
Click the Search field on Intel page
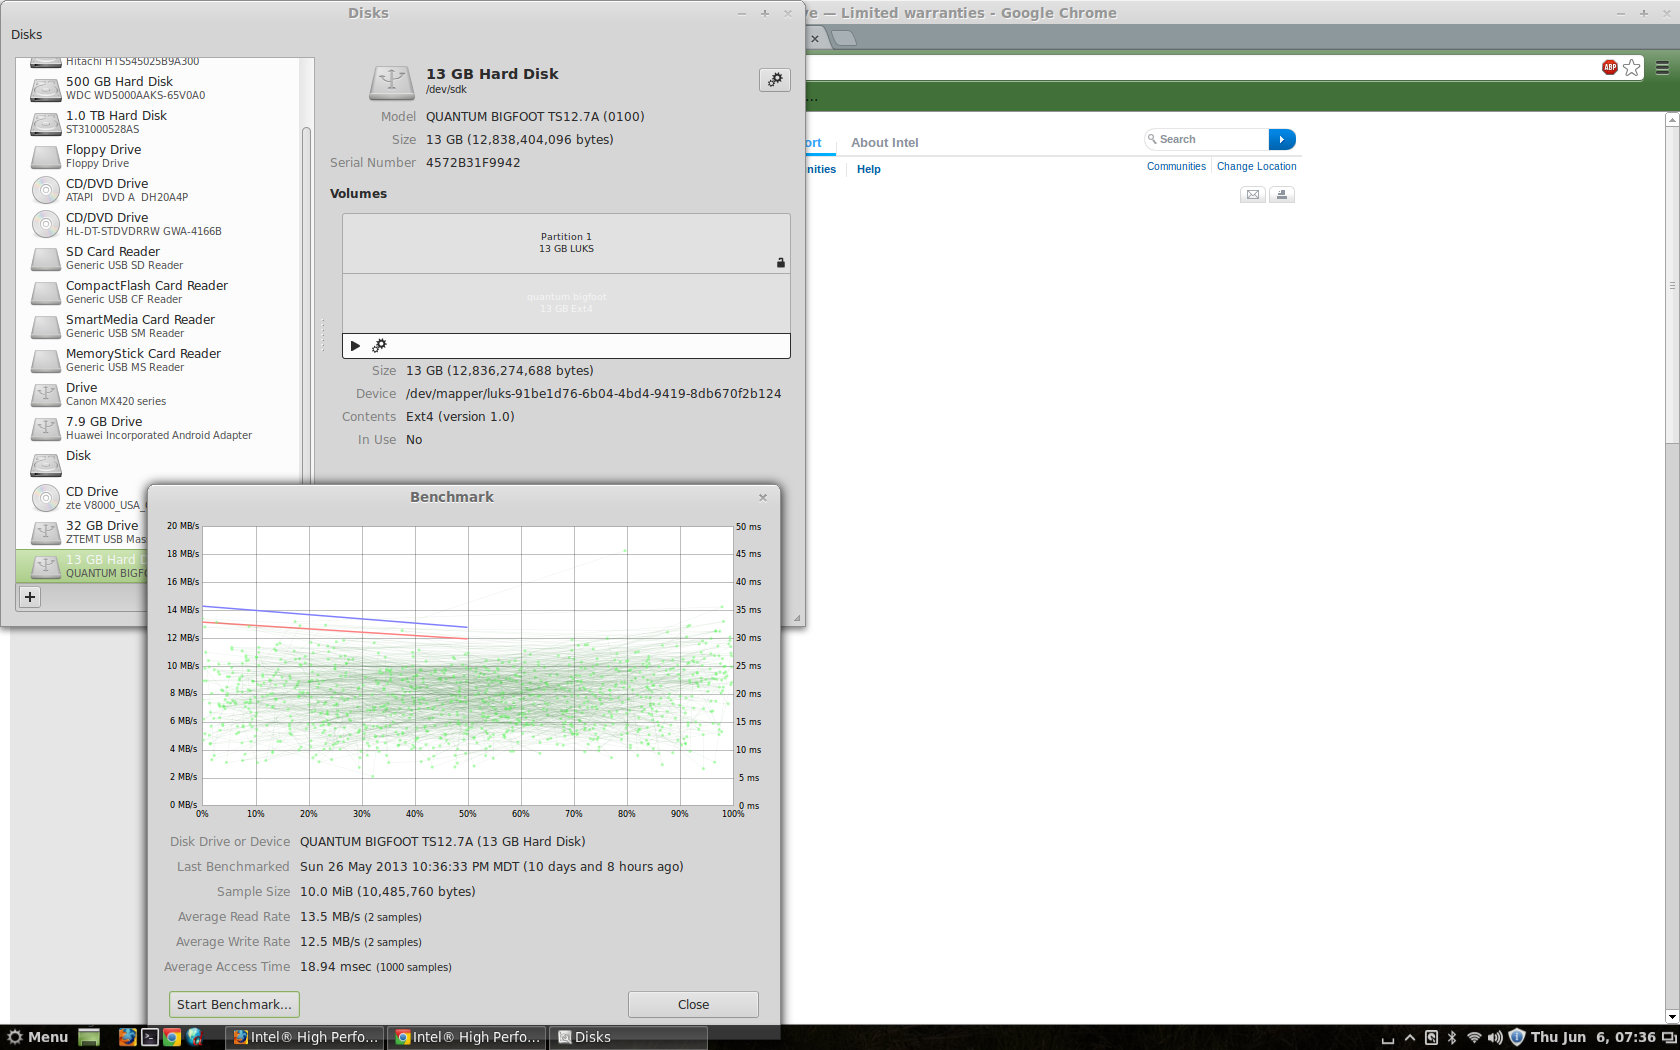[1207, 140]
